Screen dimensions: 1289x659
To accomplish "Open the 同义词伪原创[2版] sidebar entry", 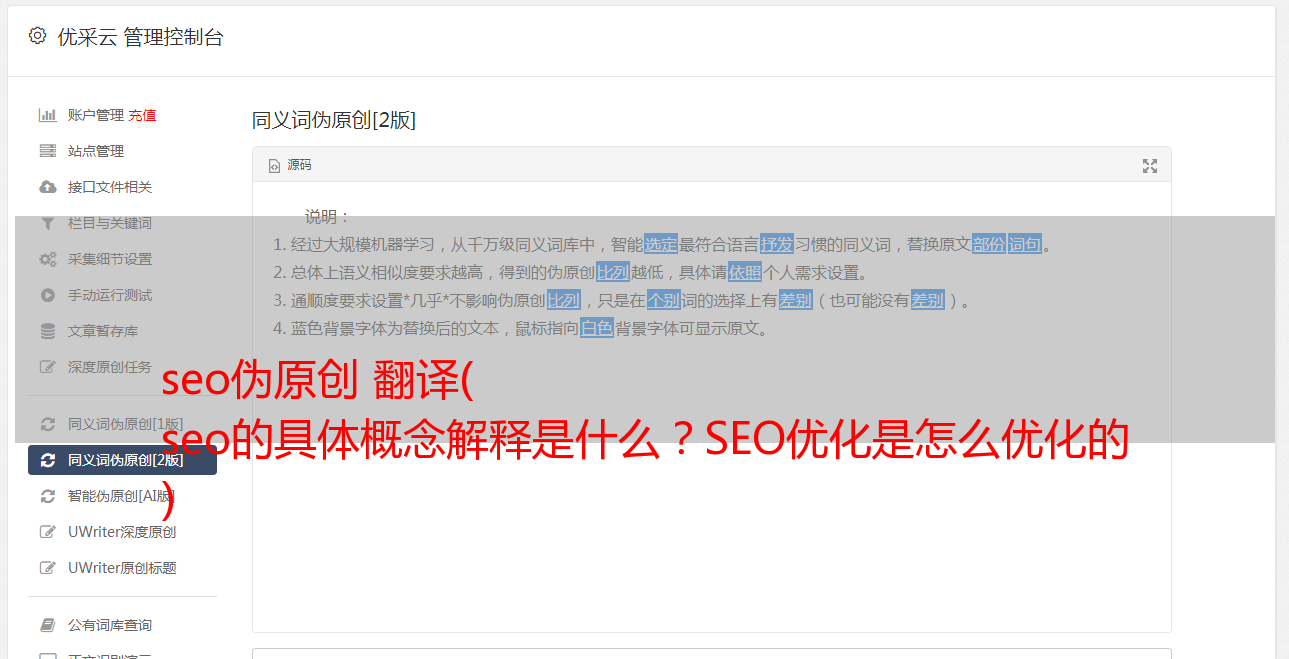I will [x=122, y=460].
